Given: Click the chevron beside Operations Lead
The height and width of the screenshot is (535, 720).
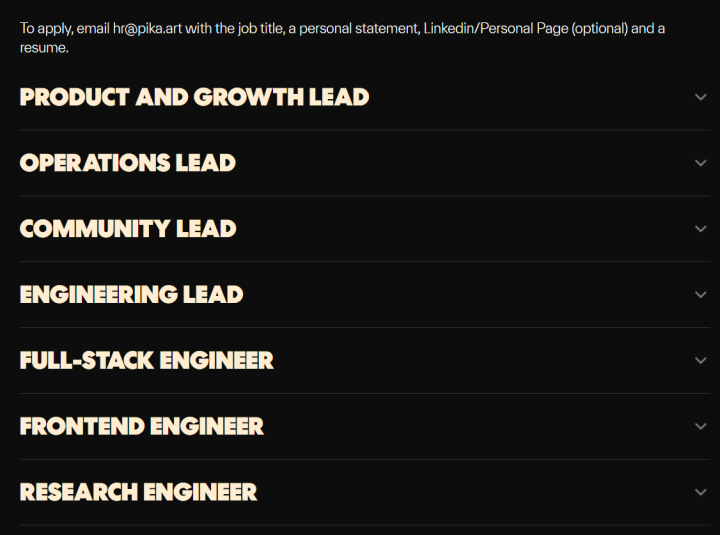Looking at the screenshot, I should pos(700,163).
